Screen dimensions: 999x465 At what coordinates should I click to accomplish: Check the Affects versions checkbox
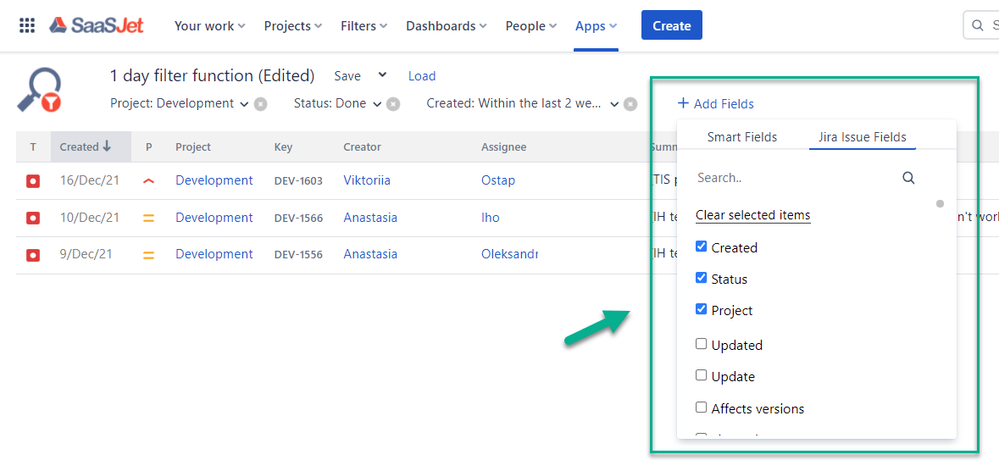coord(701,407)
